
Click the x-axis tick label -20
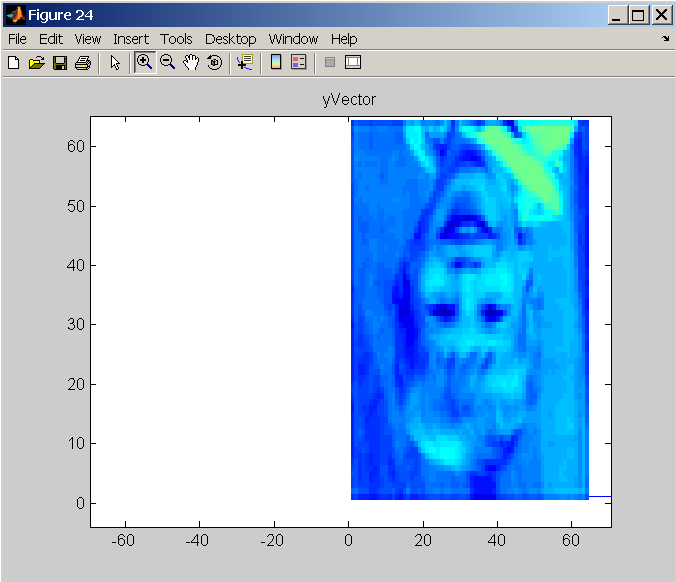point(272,540)
